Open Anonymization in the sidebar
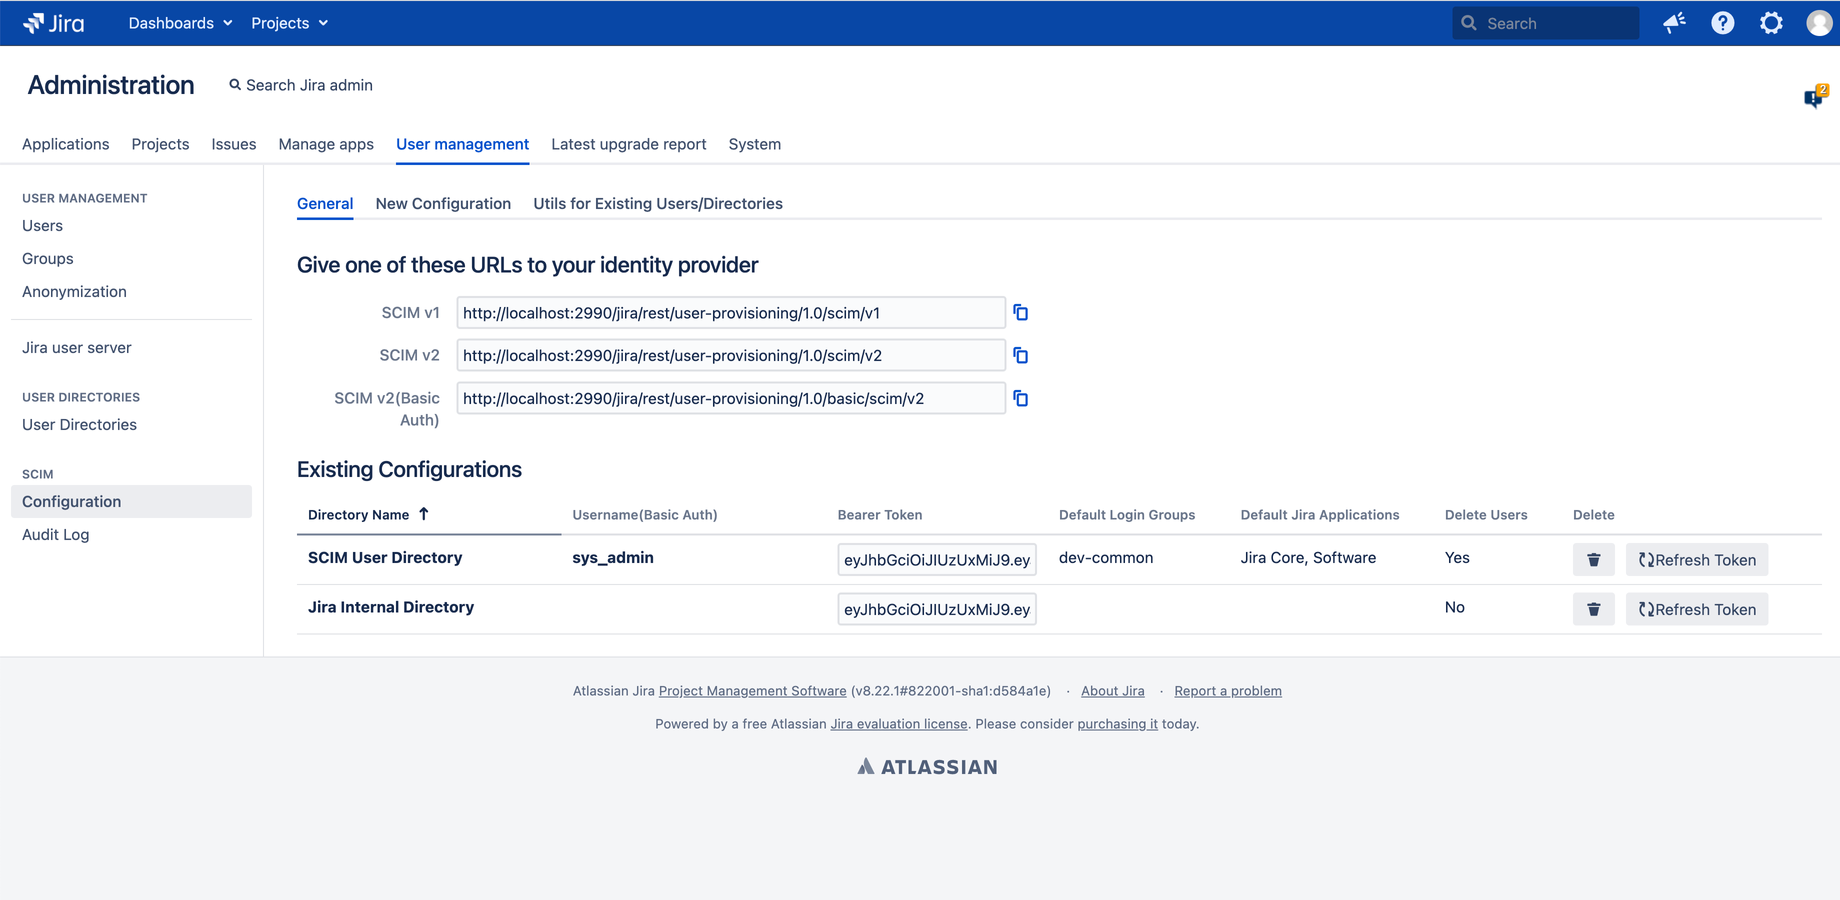This screenshot has height=900, width=1840. point(74,292)
